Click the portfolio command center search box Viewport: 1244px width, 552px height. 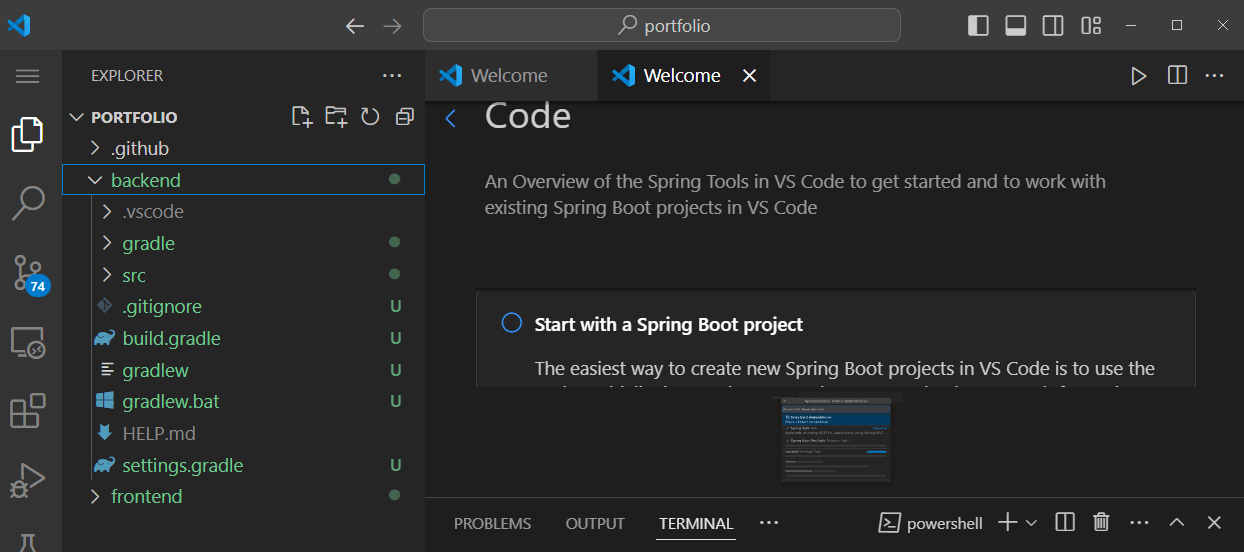662,26
